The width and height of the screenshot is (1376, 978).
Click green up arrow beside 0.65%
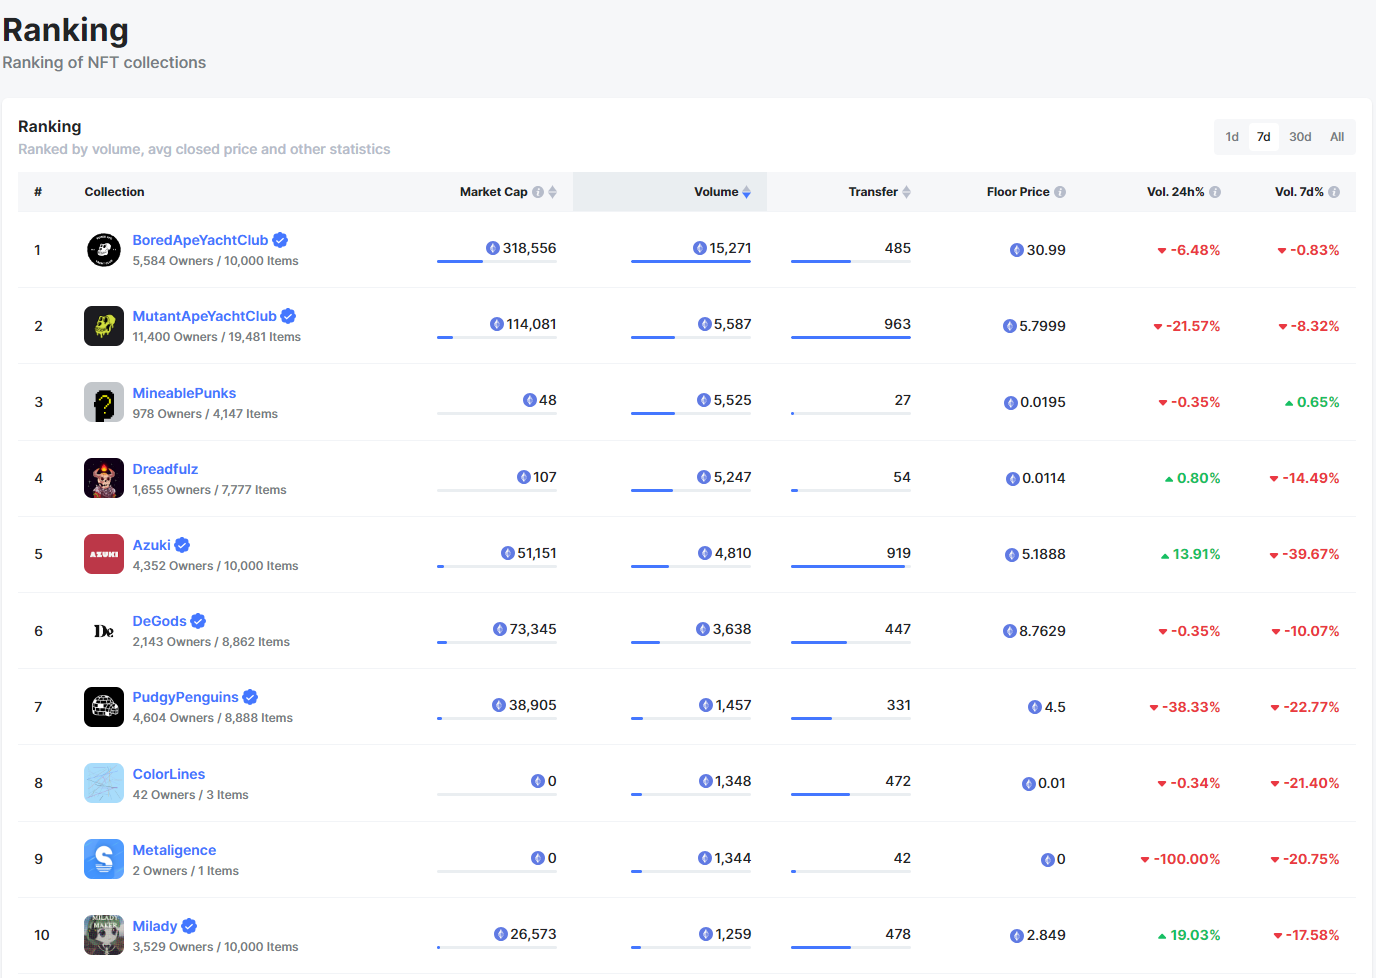[x=1289, y=403]
